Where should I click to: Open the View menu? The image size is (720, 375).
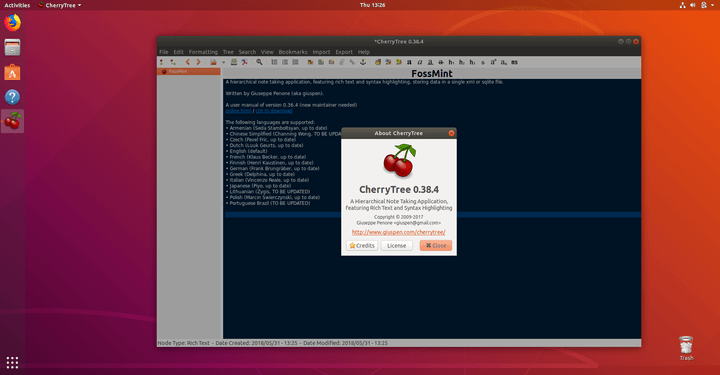pyautogui.click(x=267, y=52)
